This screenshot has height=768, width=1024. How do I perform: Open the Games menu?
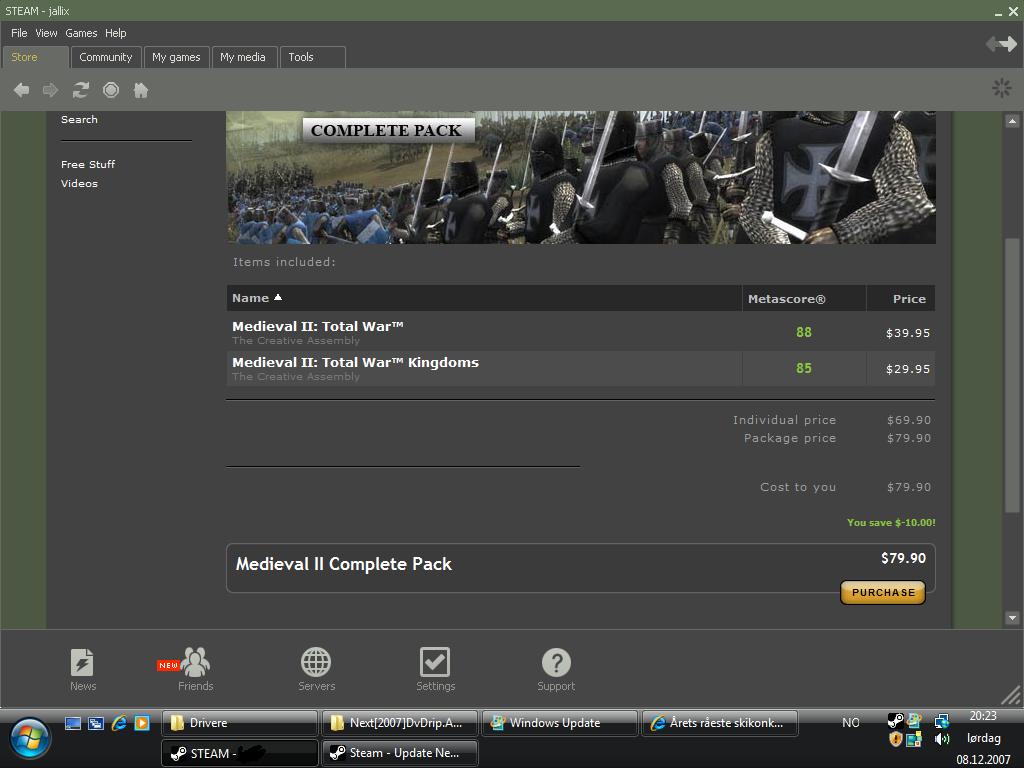tap(81, 33)
